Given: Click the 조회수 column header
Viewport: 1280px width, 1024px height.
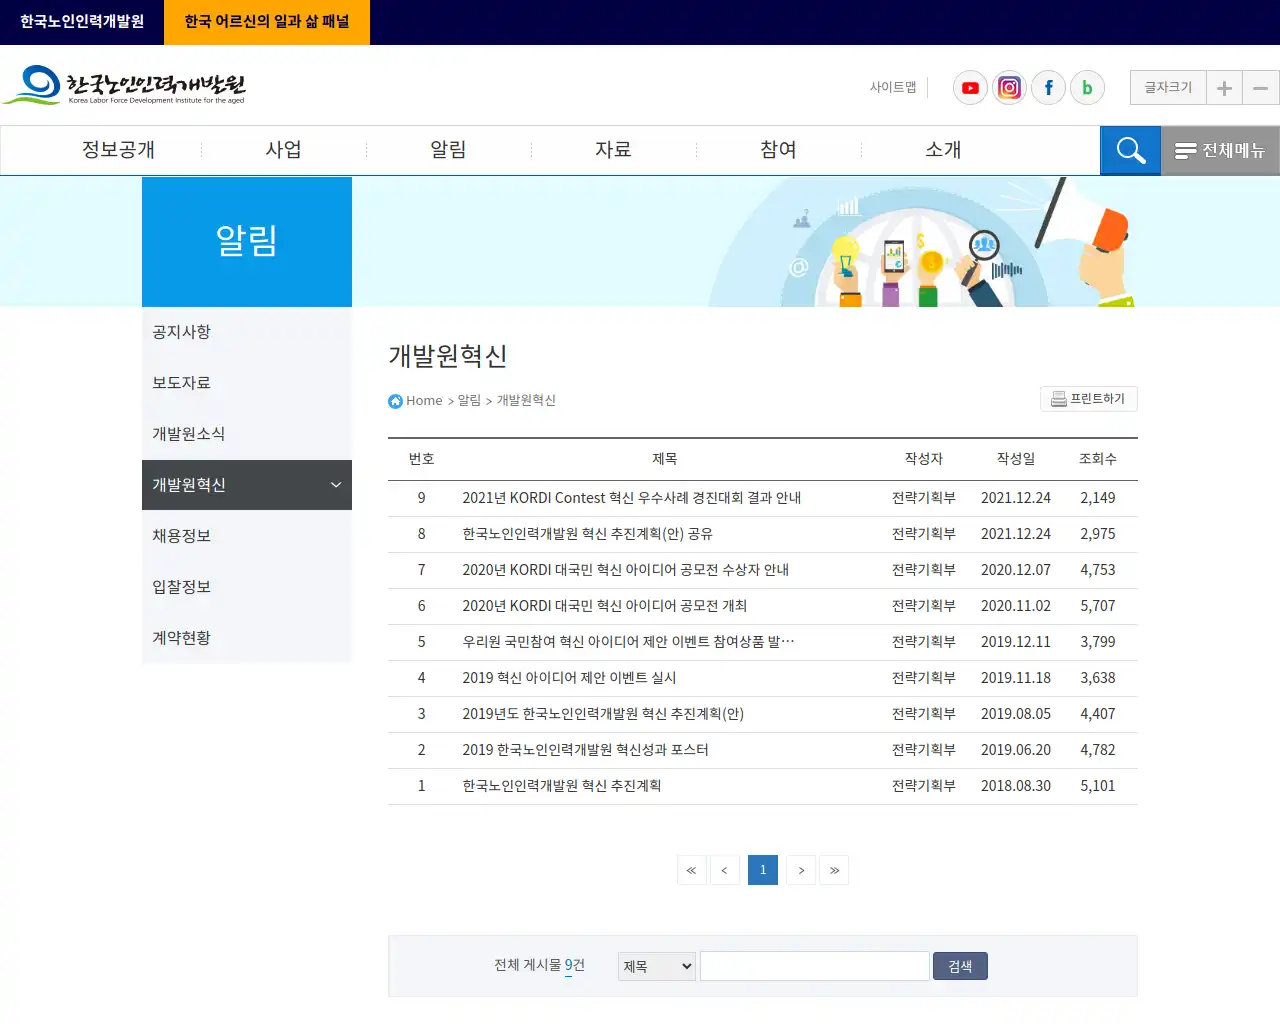Looking at the screenshot, I should pos(1098,459).
